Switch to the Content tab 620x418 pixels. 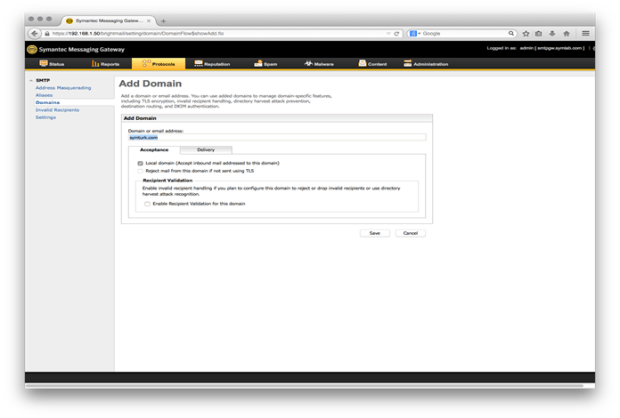tap(373, 64)
